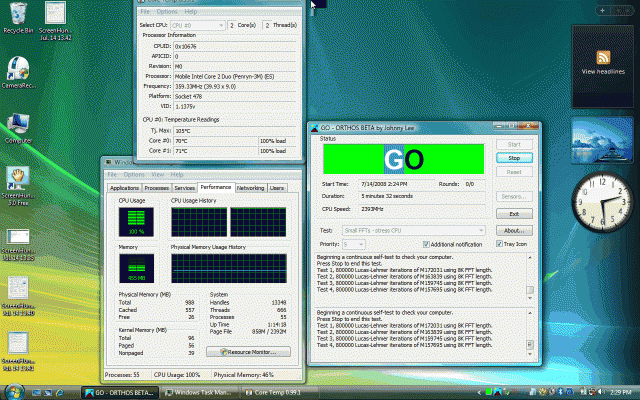The image size is (640, 400).
Task: Click the green ORTHOS tray icon
Action: click(489, 392)
